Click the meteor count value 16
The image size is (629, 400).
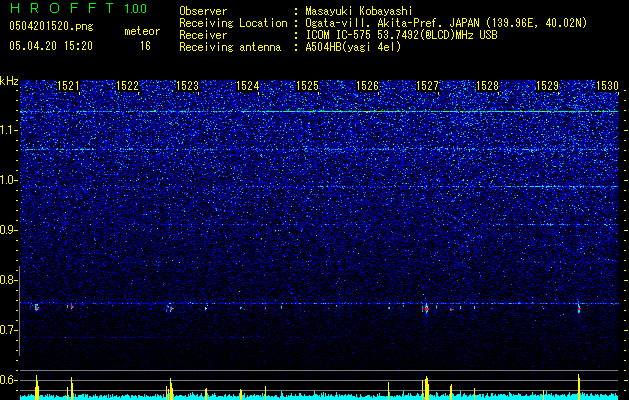coord(145,46)
